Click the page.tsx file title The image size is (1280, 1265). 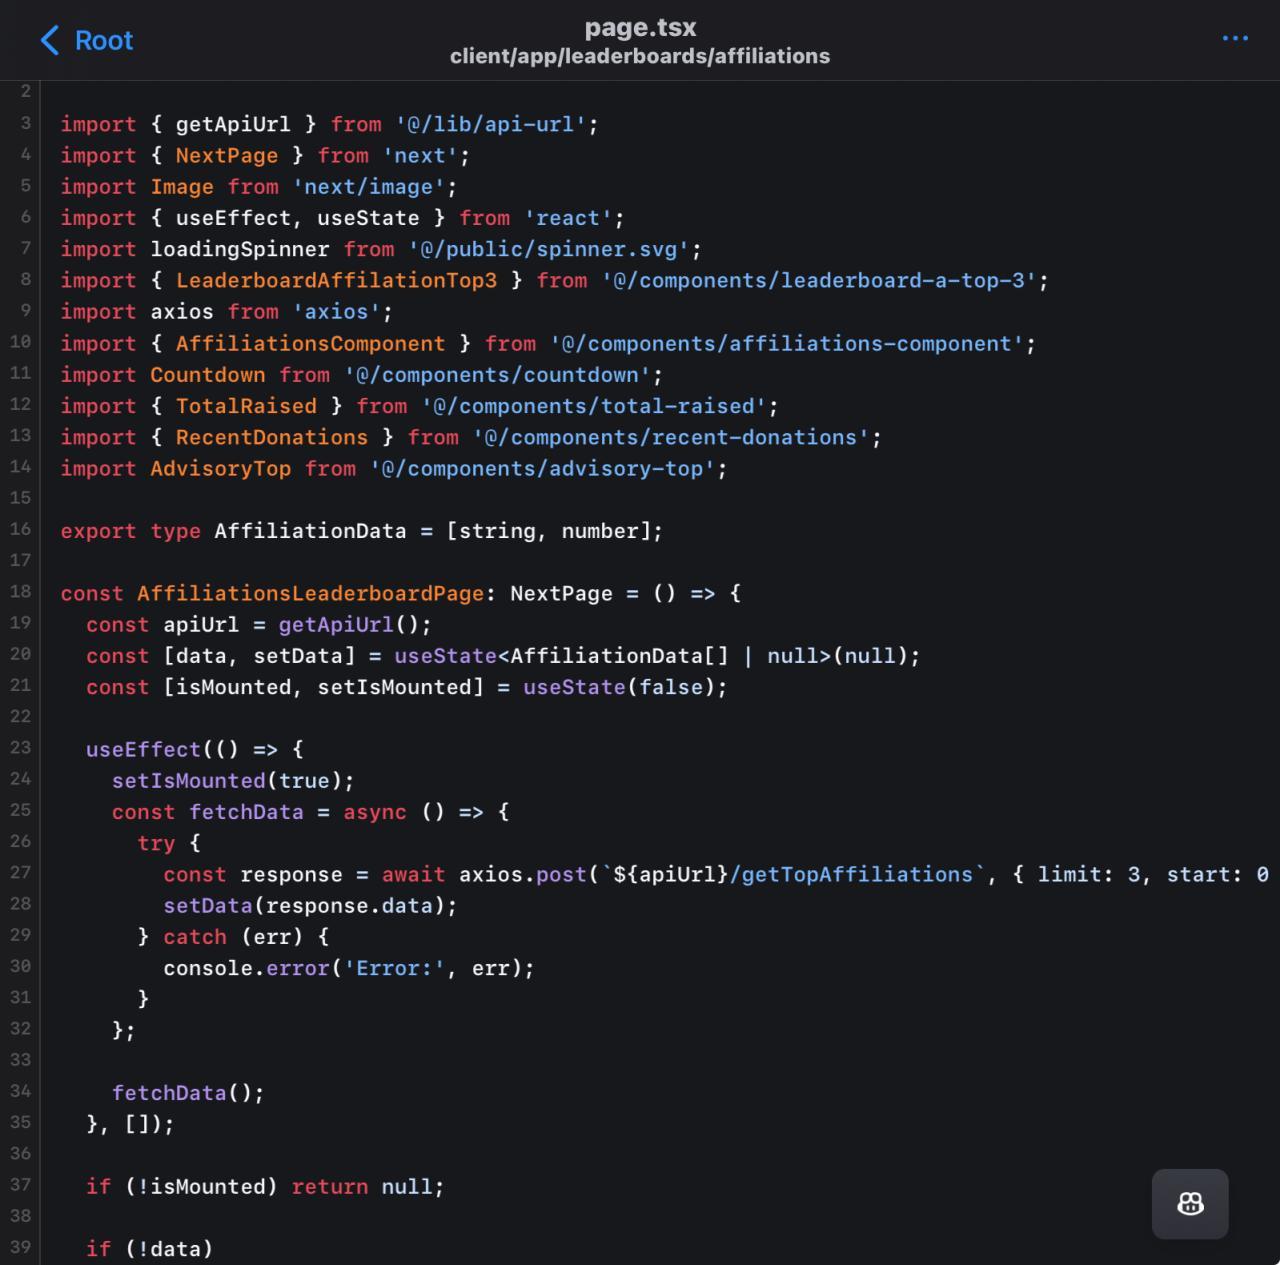tap(640, 27)
